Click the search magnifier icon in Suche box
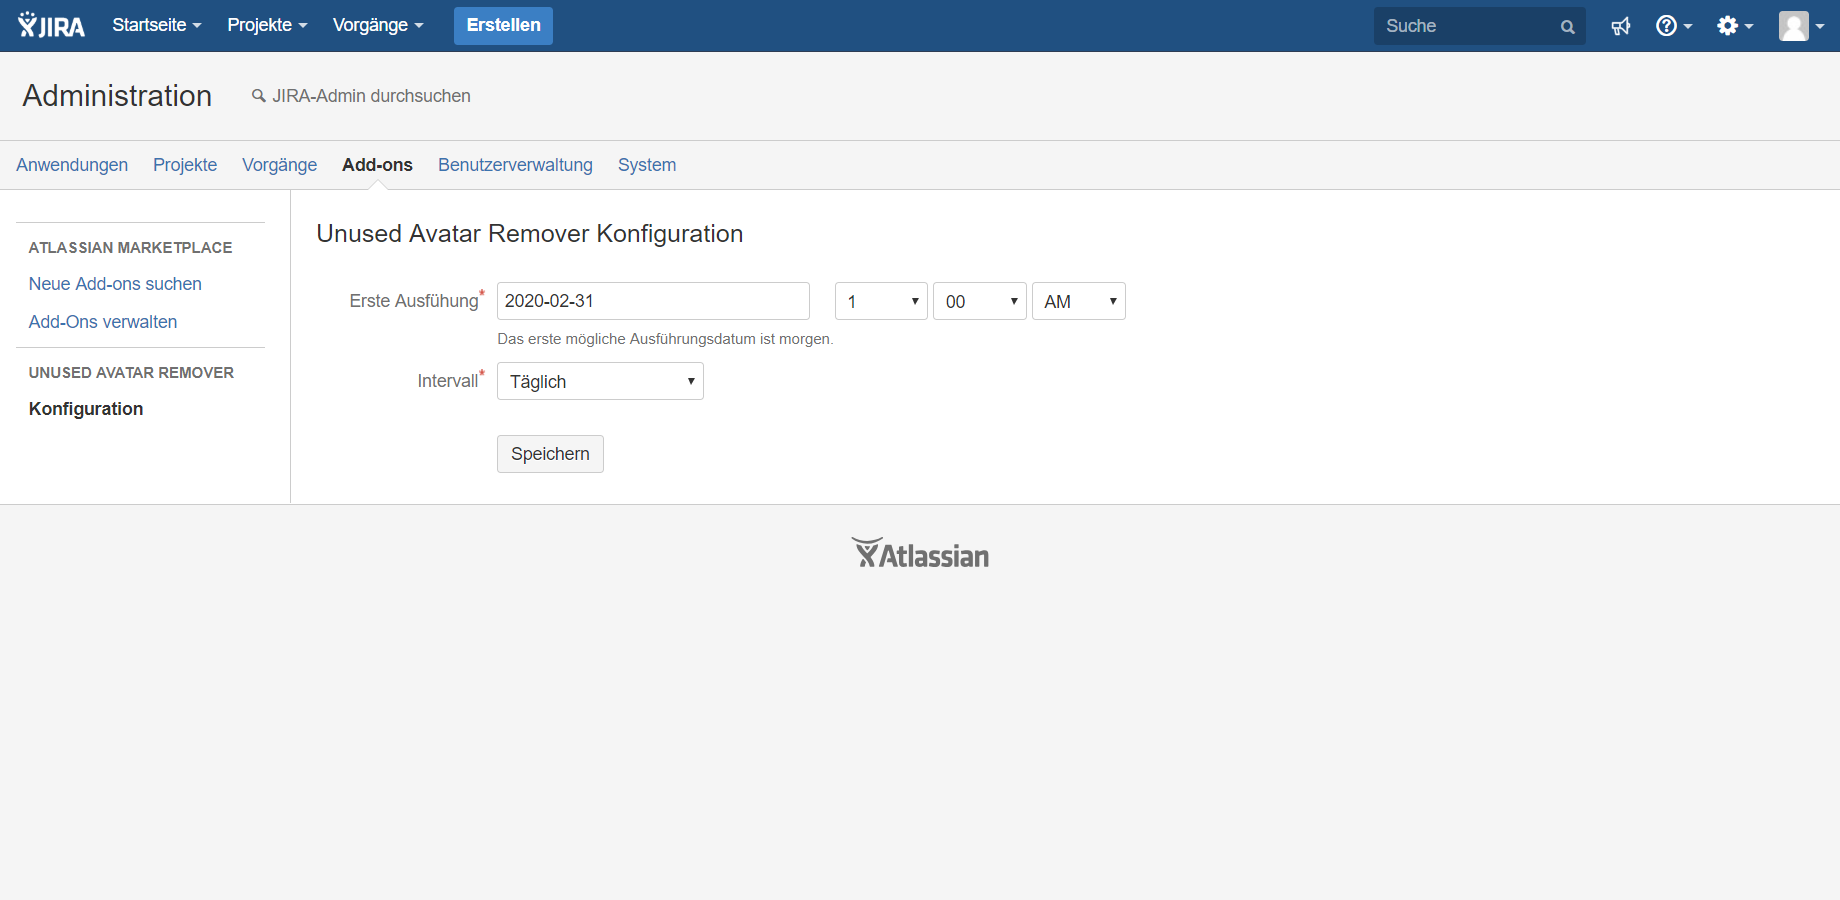Screen dimensions: 1840x900 tap(1567, 27)
